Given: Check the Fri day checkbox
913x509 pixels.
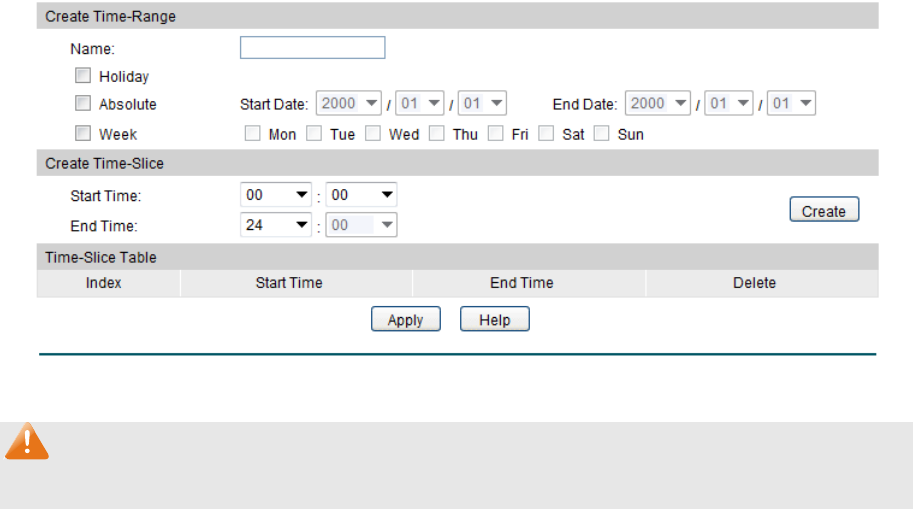Looking at the screenshot, I should pyautogui.click(x=496, y=133).
